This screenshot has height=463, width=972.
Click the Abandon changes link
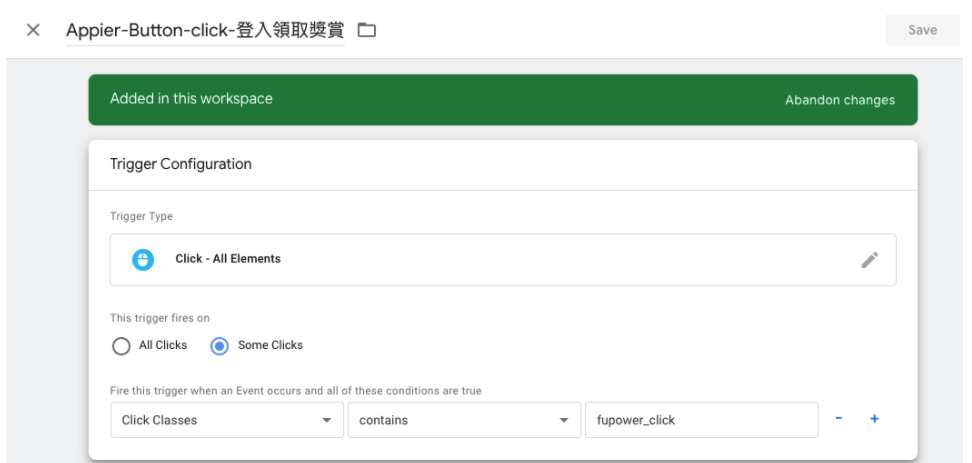coord(839,100)
